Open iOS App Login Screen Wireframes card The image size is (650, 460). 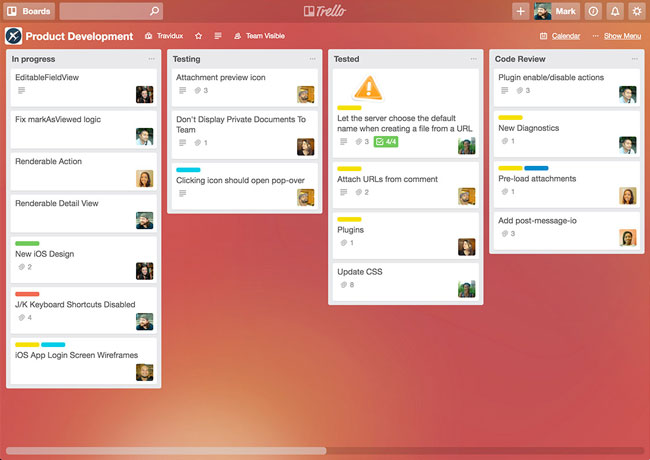[84, 361]
